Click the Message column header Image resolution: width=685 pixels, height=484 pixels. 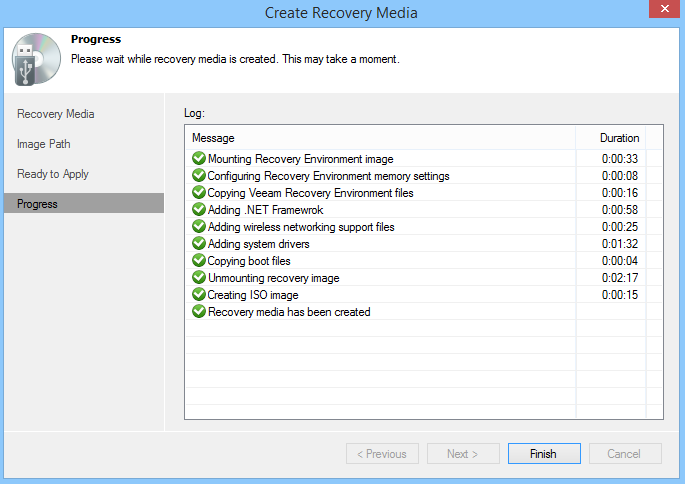pyautogui.click(x=380, y=138)
